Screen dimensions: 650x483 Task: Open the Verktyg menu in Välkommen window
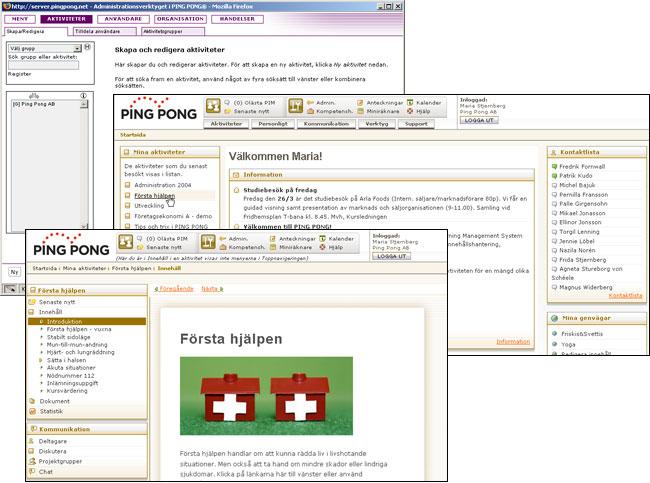[x=377, y=124]
